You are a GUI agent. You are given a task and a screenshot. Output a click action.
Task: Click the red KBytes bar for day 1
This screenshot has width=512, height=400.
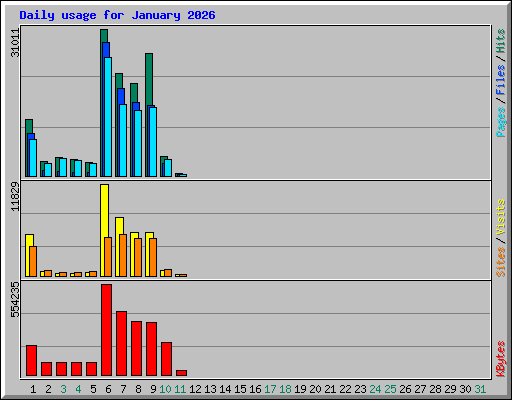point(31,361)
